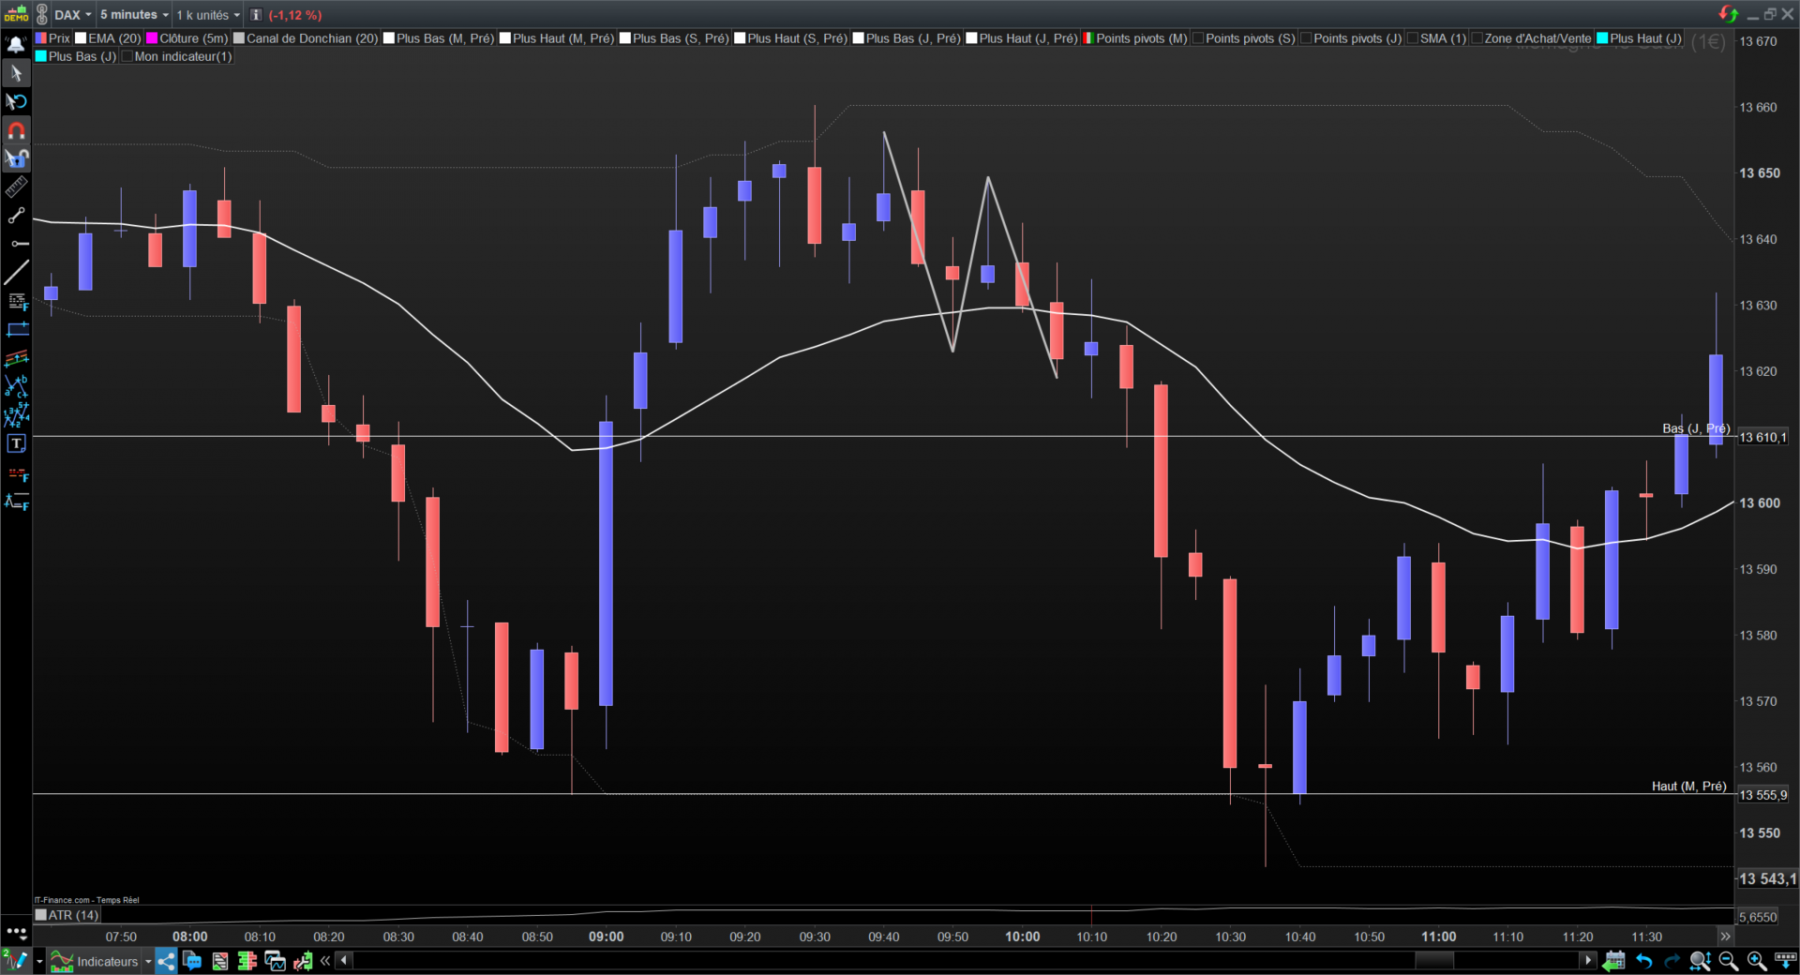Image resolution: width=1800 pixels, height=975 pixels.
Task: Select the straight line drawing tool
Action: click(16, 272)
